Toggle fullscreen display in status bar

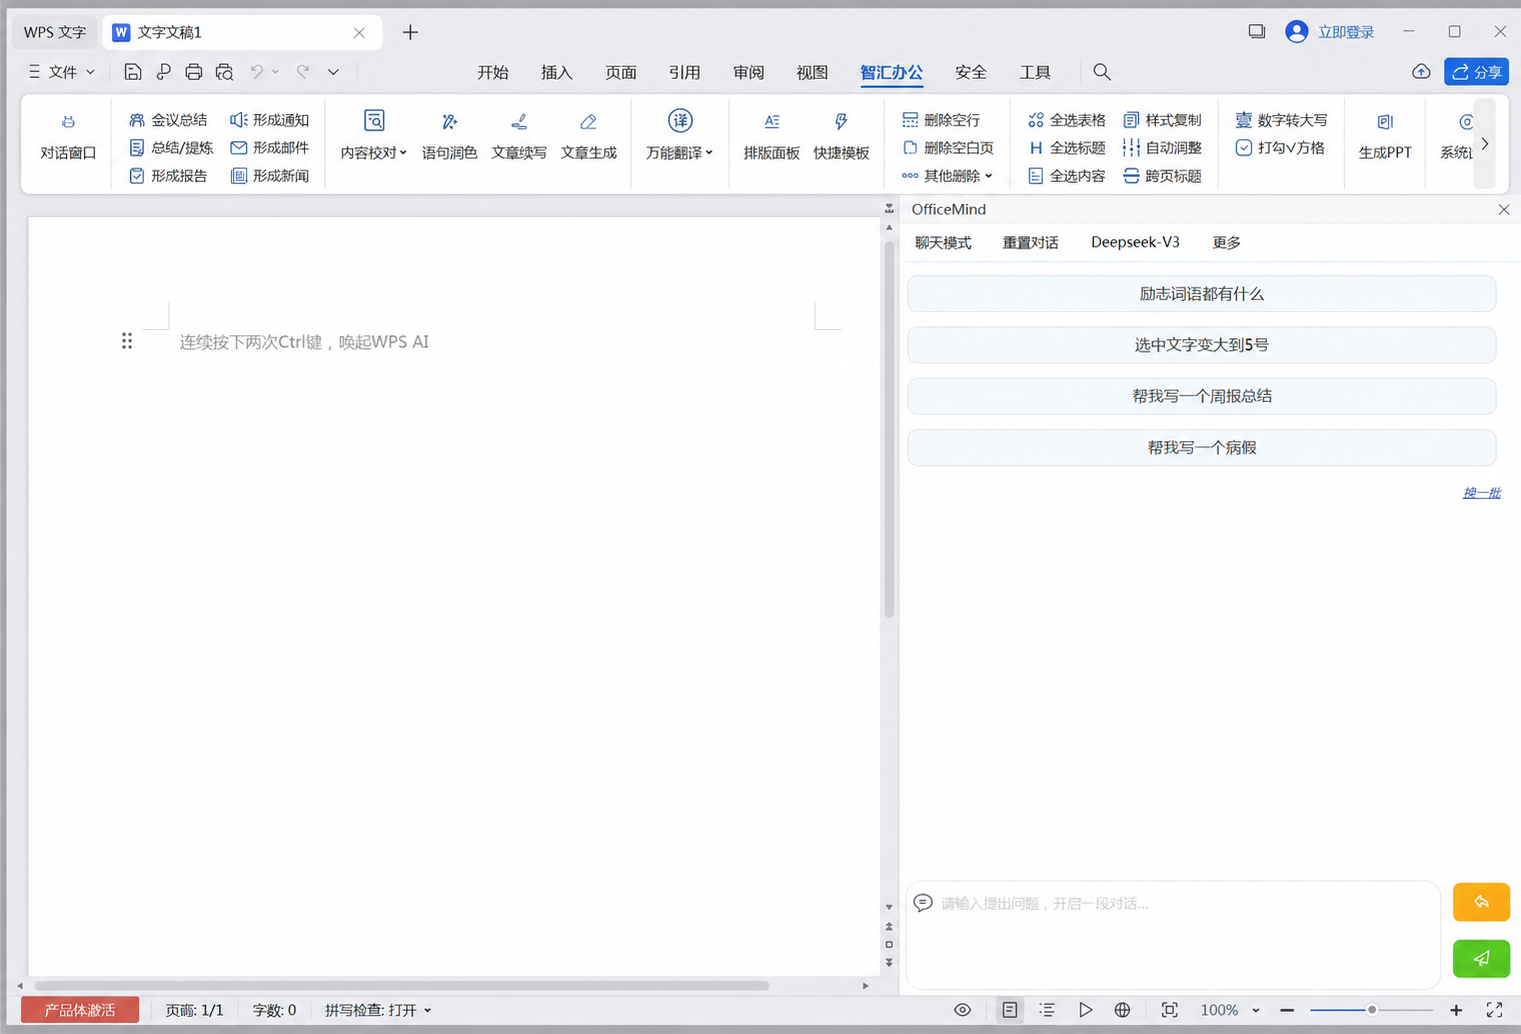[x=1494, y=1010]
